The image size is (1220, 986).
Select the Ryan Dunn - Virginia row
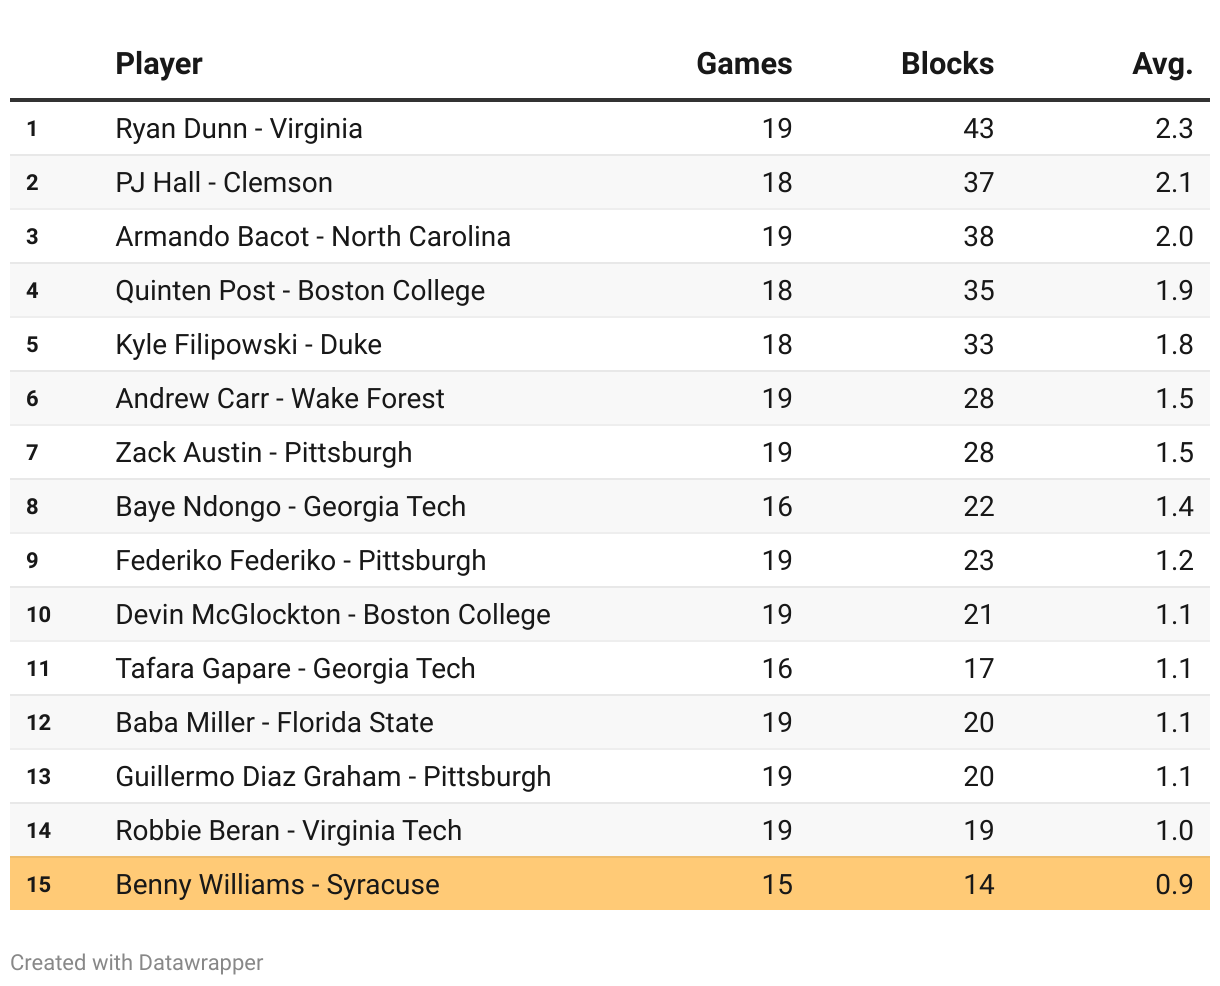(x=239, y=129)
